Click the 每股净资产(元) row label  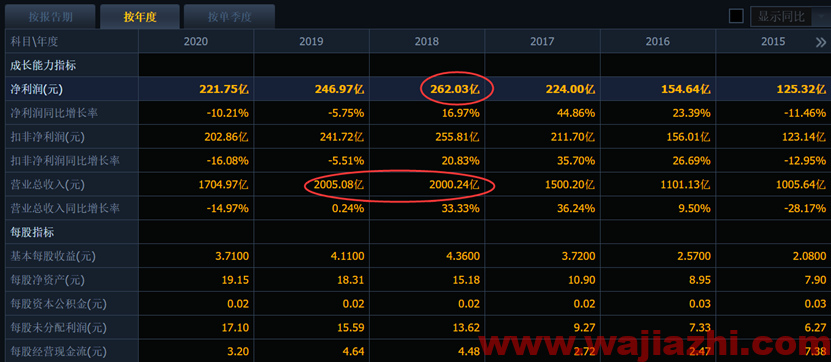48,280
